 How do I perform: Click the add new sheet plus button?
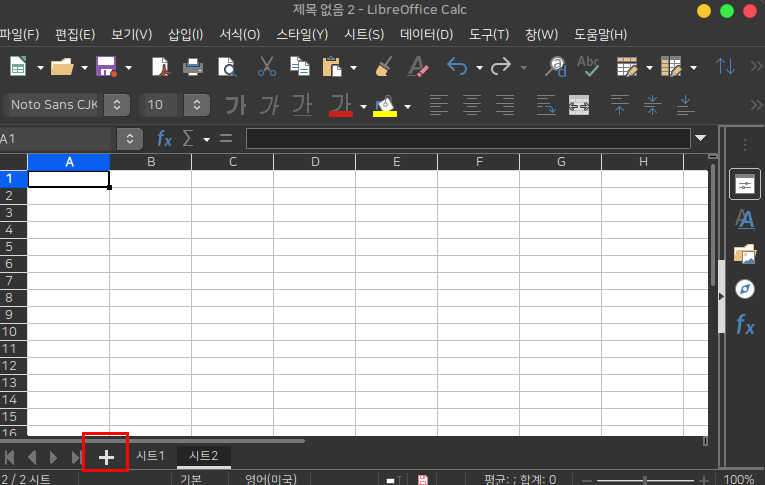point(106,457)
